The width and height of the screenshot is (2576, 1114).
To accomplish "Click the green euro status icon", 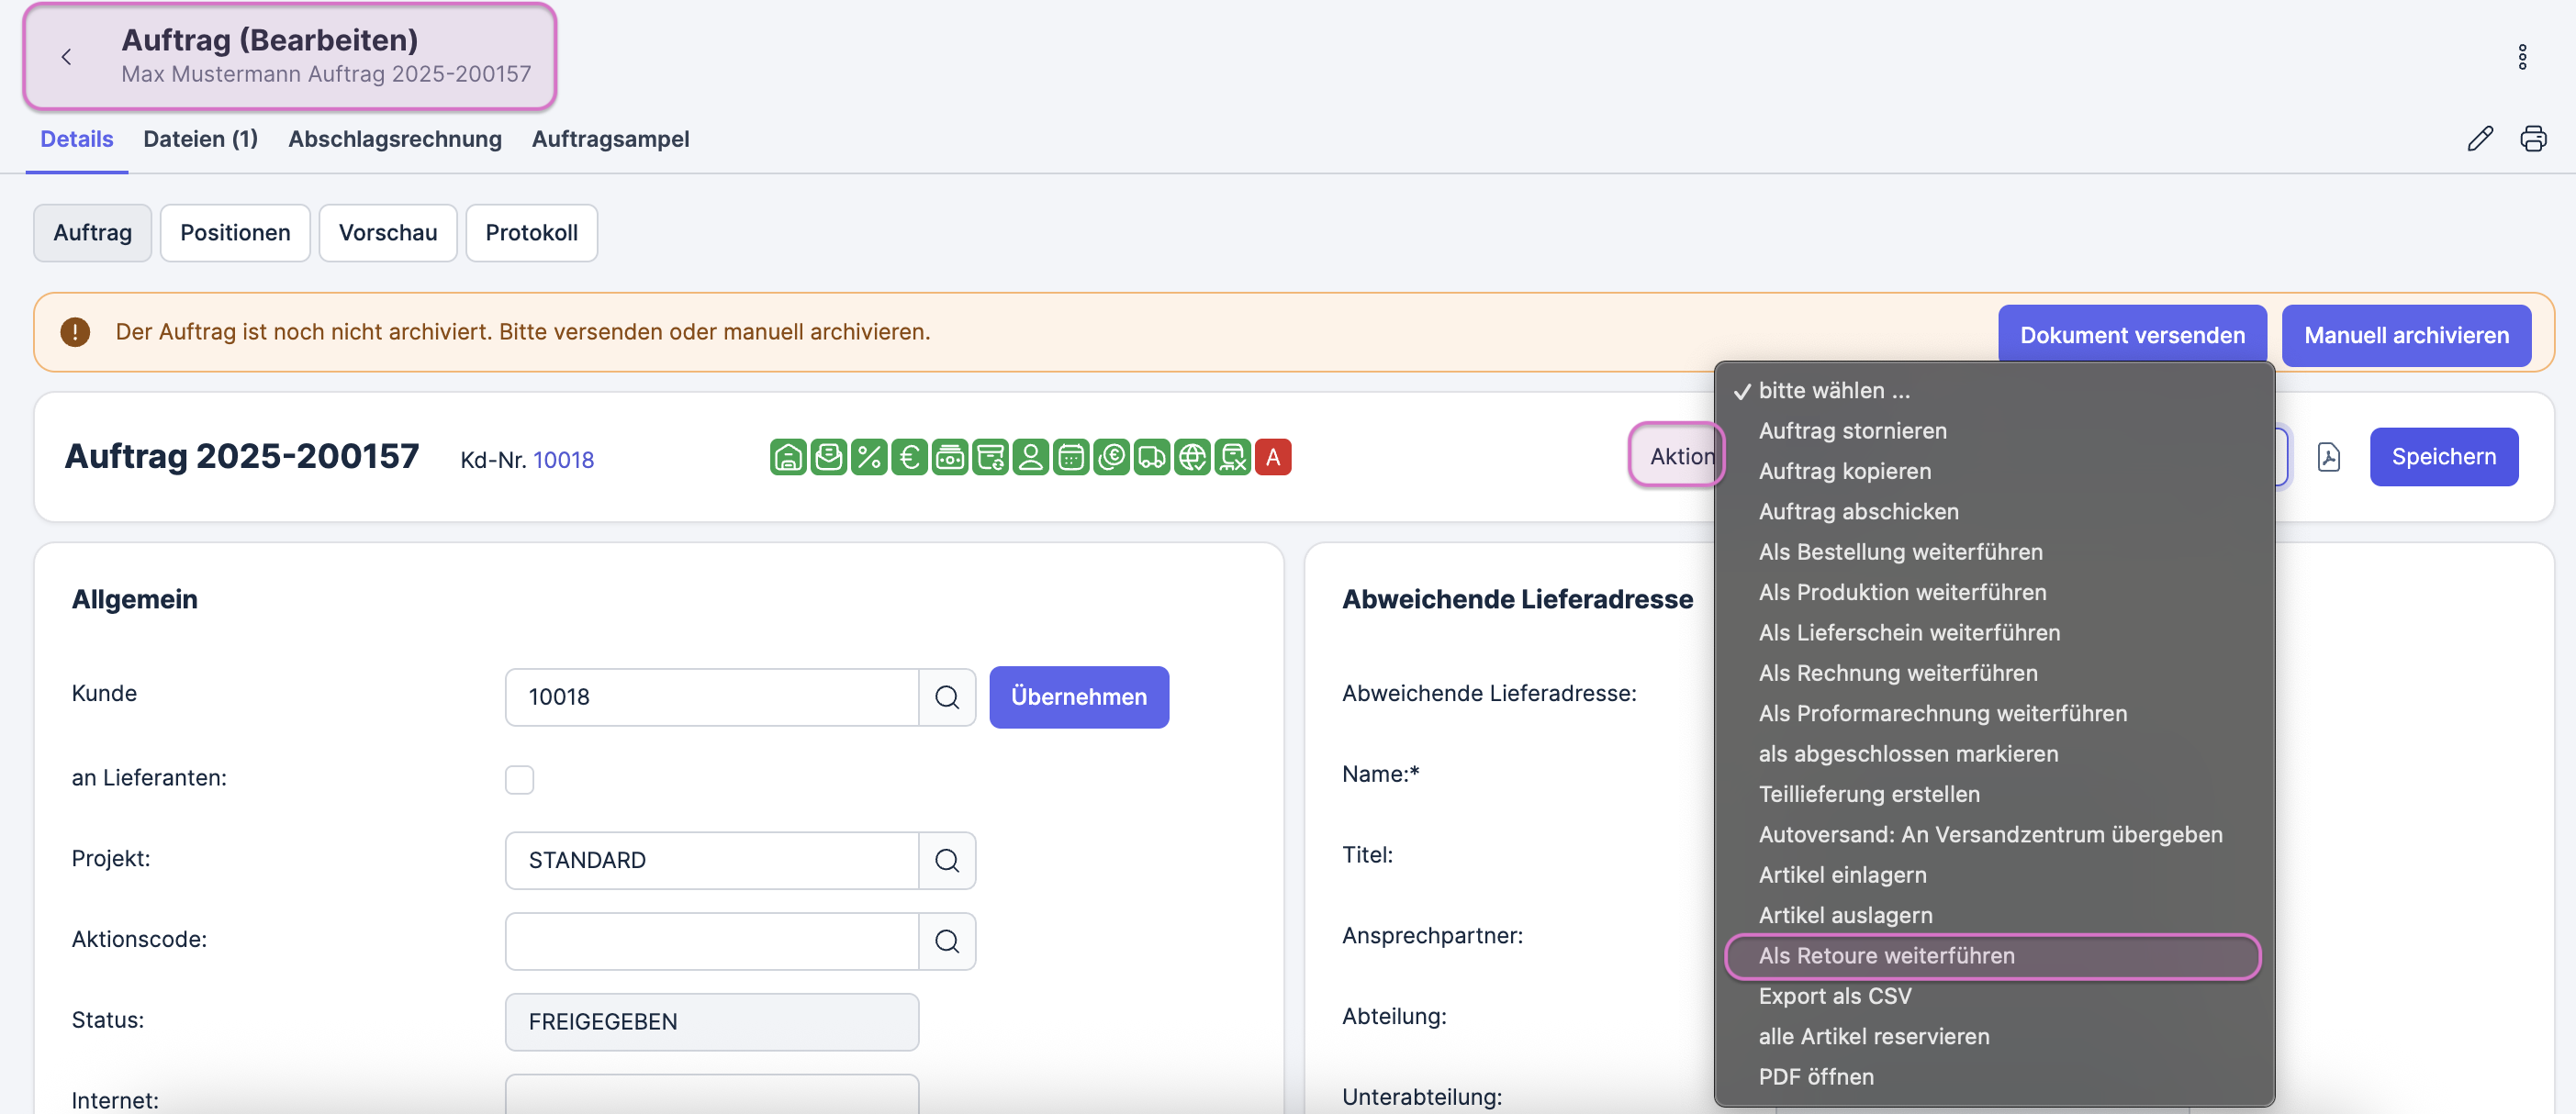I will [909, 457].
